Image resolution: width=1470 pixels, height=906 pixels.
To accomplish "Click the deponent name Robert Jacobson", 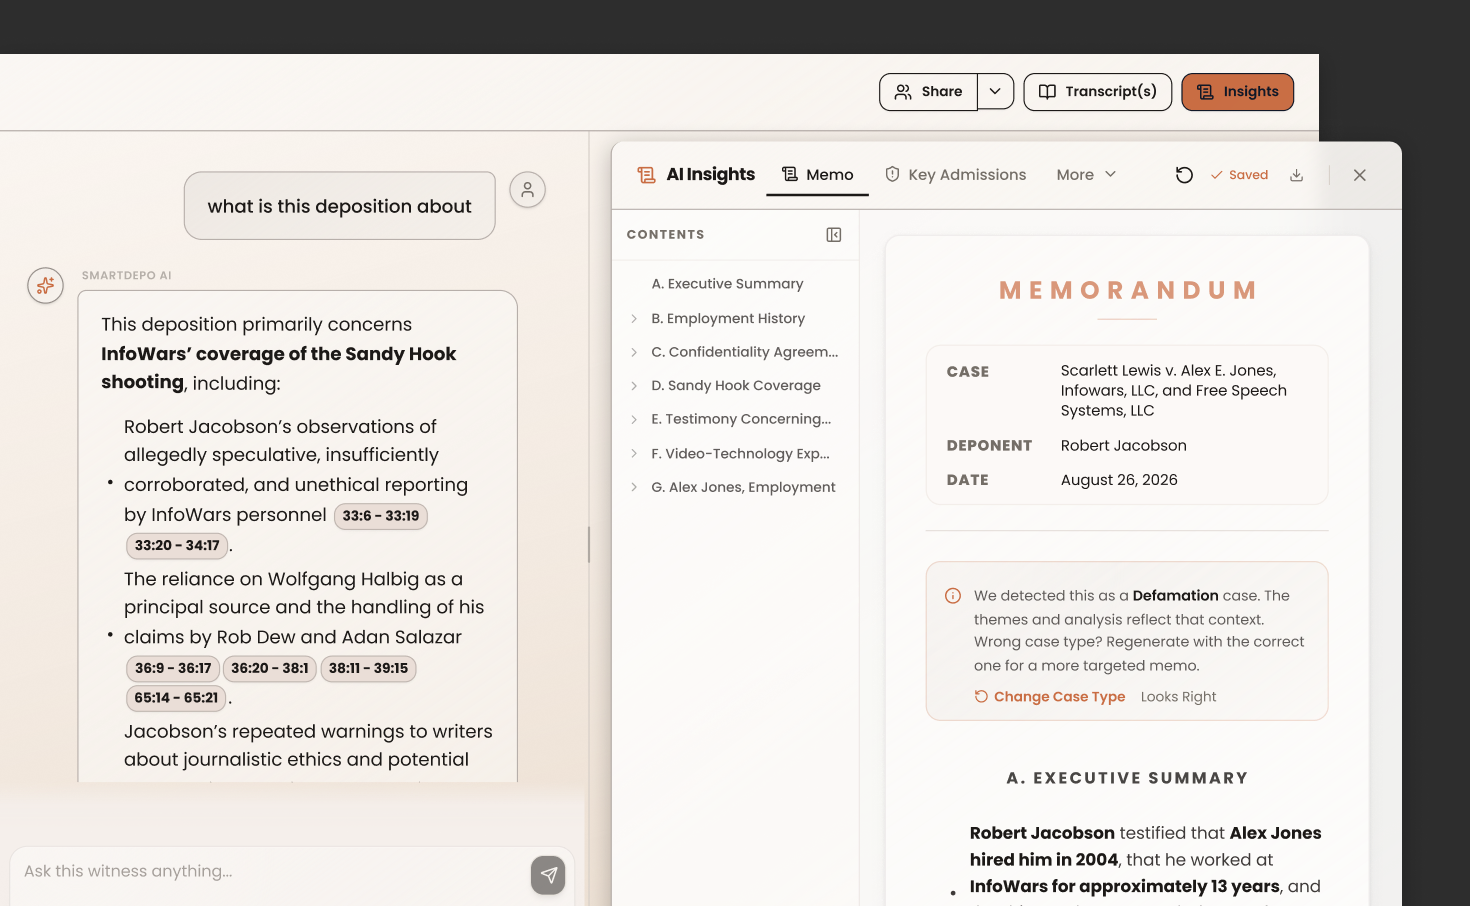I will point(1124,446).
